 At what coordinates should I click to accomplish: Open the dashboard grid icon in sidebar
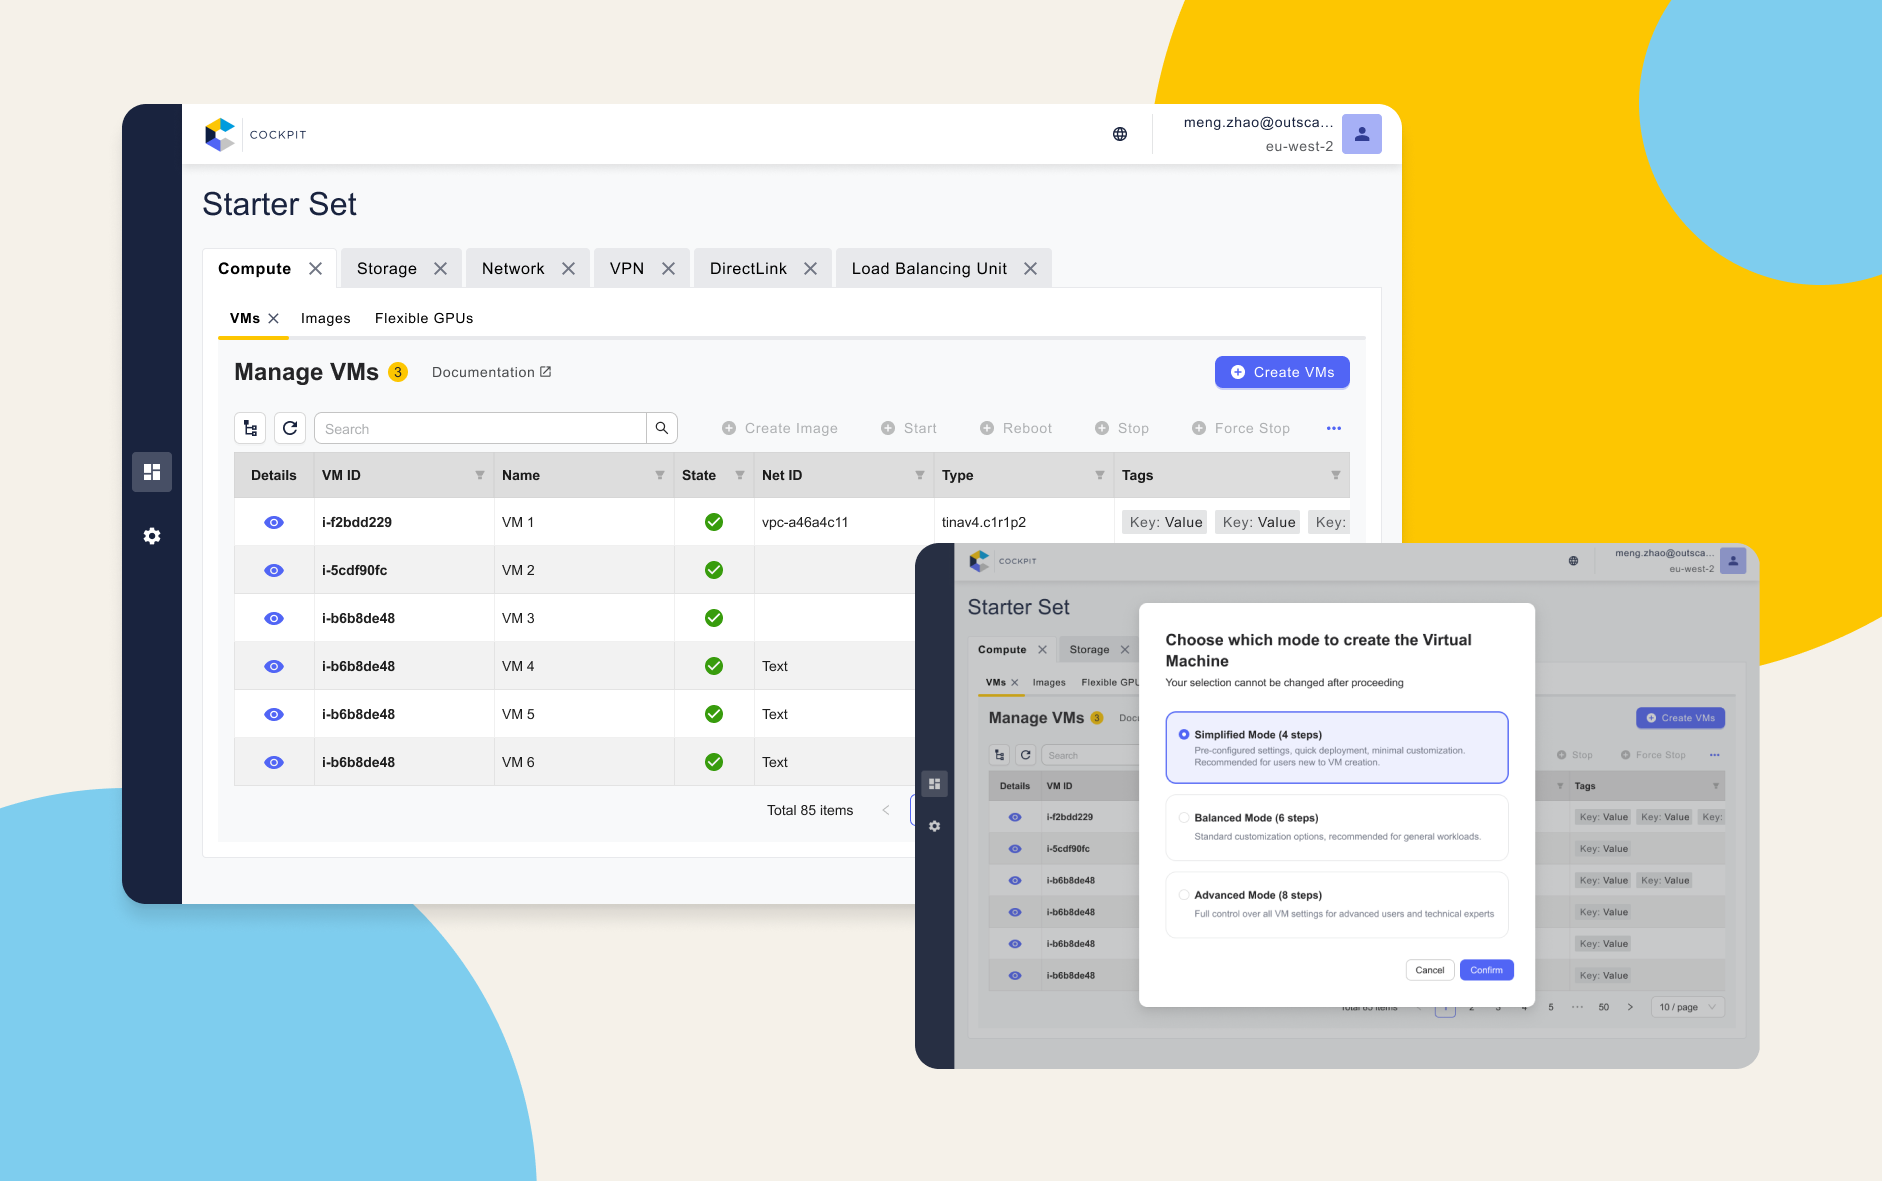tap(152, 472)
